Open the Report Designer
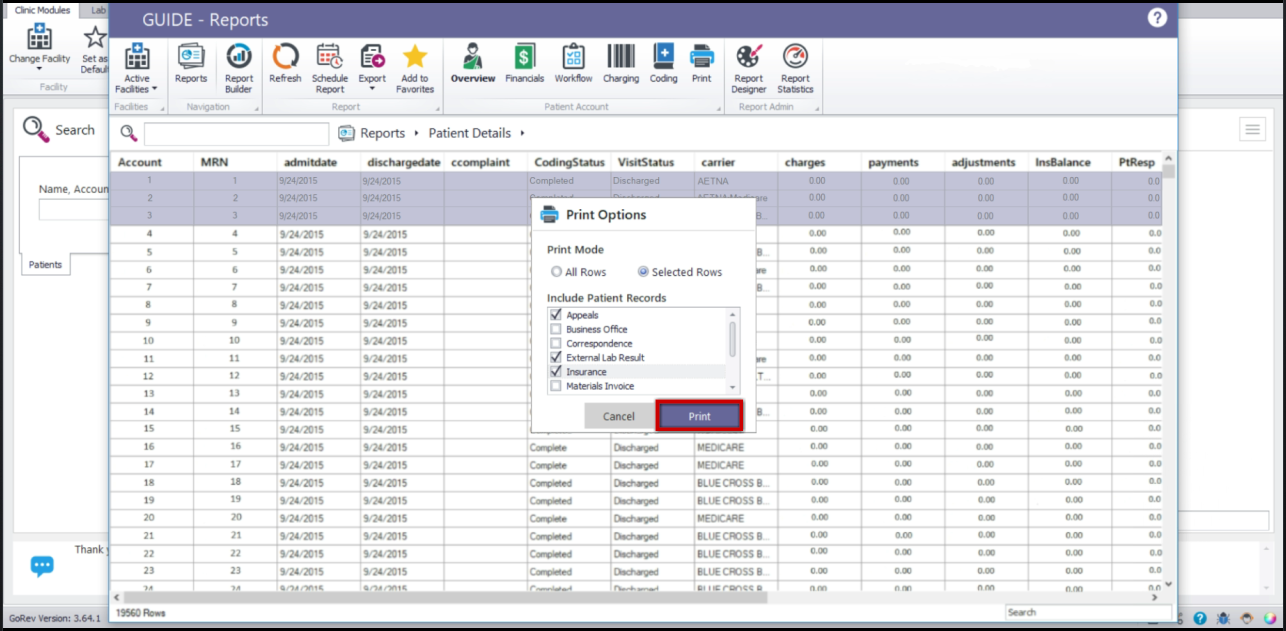The height and width of the screenshot is (631, 1286). tap(749, 68)
